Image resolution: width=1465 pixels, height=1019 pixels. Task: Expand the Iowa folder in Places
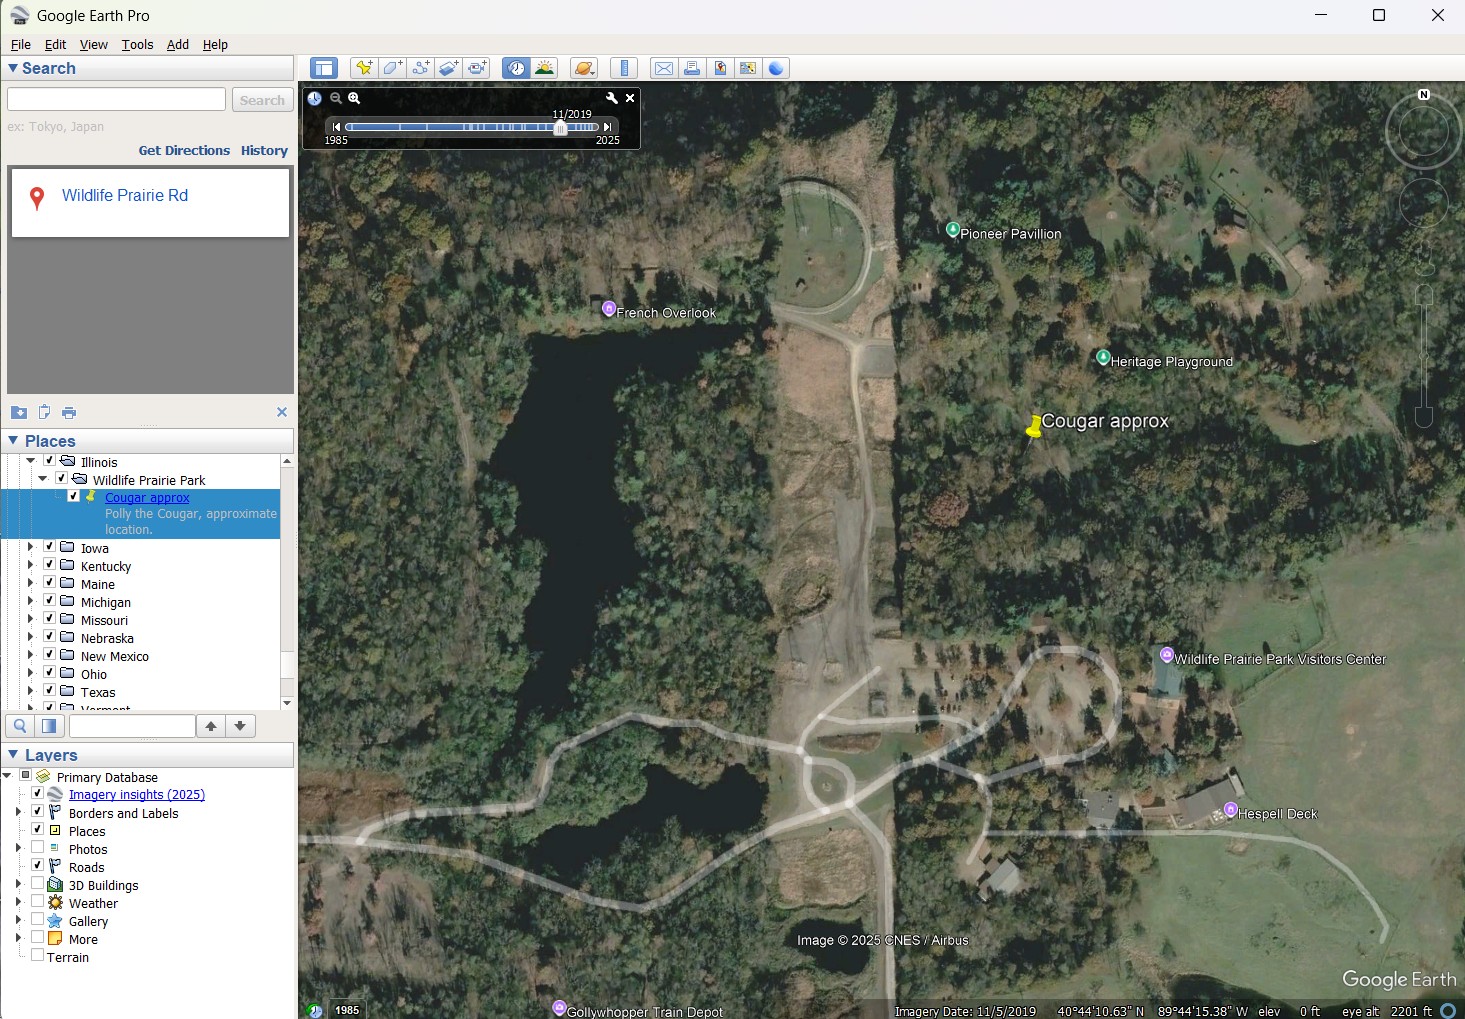pos(30,547)
